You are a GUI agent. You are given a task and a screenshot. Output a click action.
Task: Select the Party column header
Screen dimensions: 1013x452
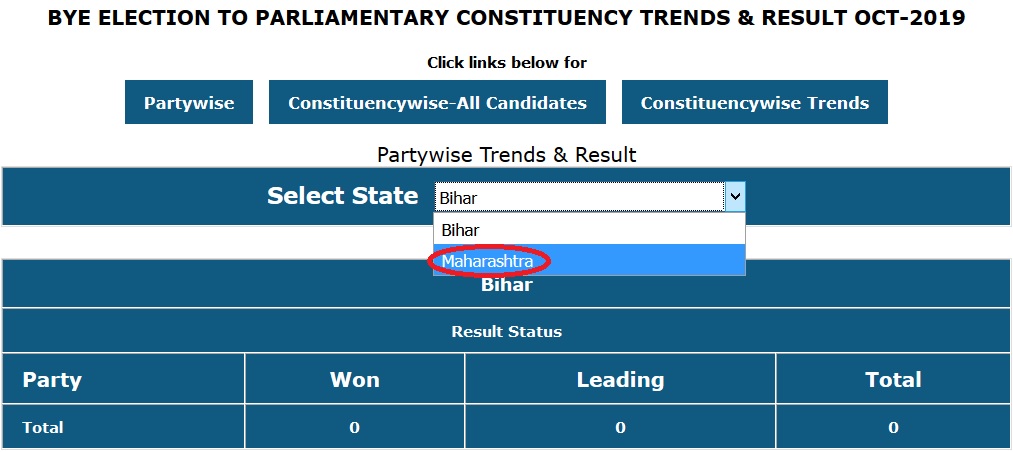click(52, 380)
